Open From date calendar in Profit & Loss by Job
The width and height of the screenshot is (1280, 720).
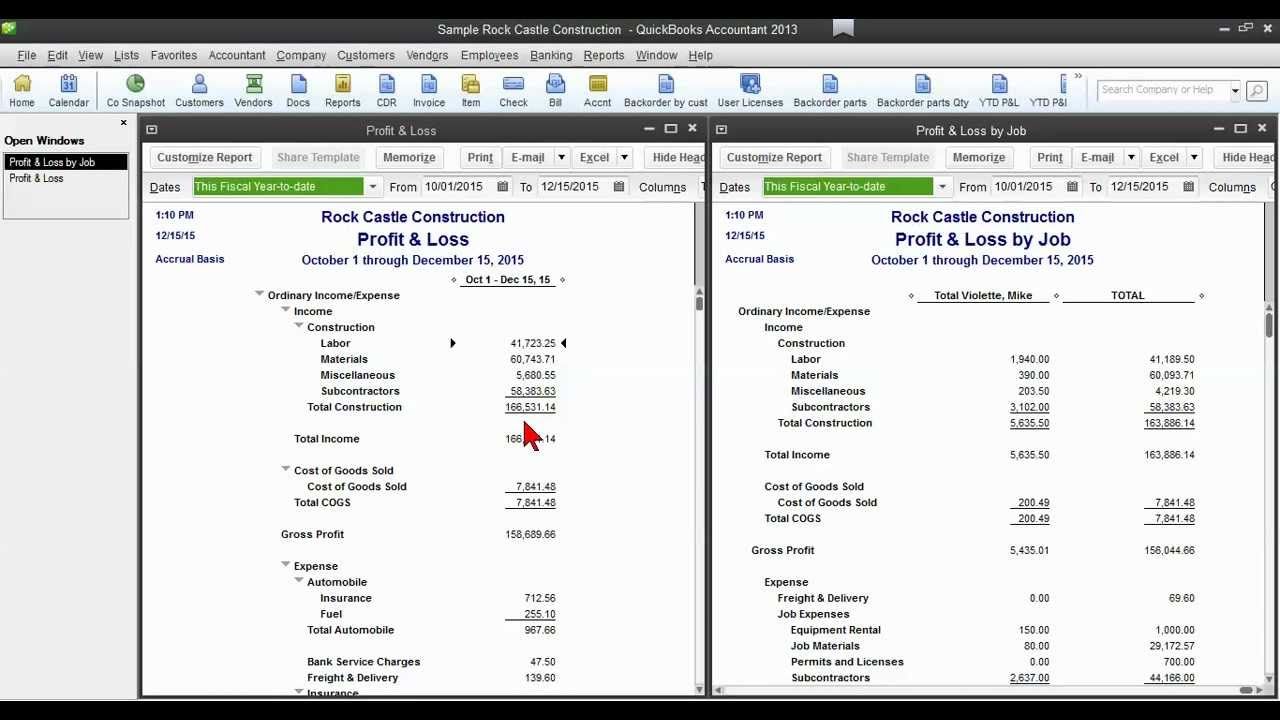[1072, 186]
